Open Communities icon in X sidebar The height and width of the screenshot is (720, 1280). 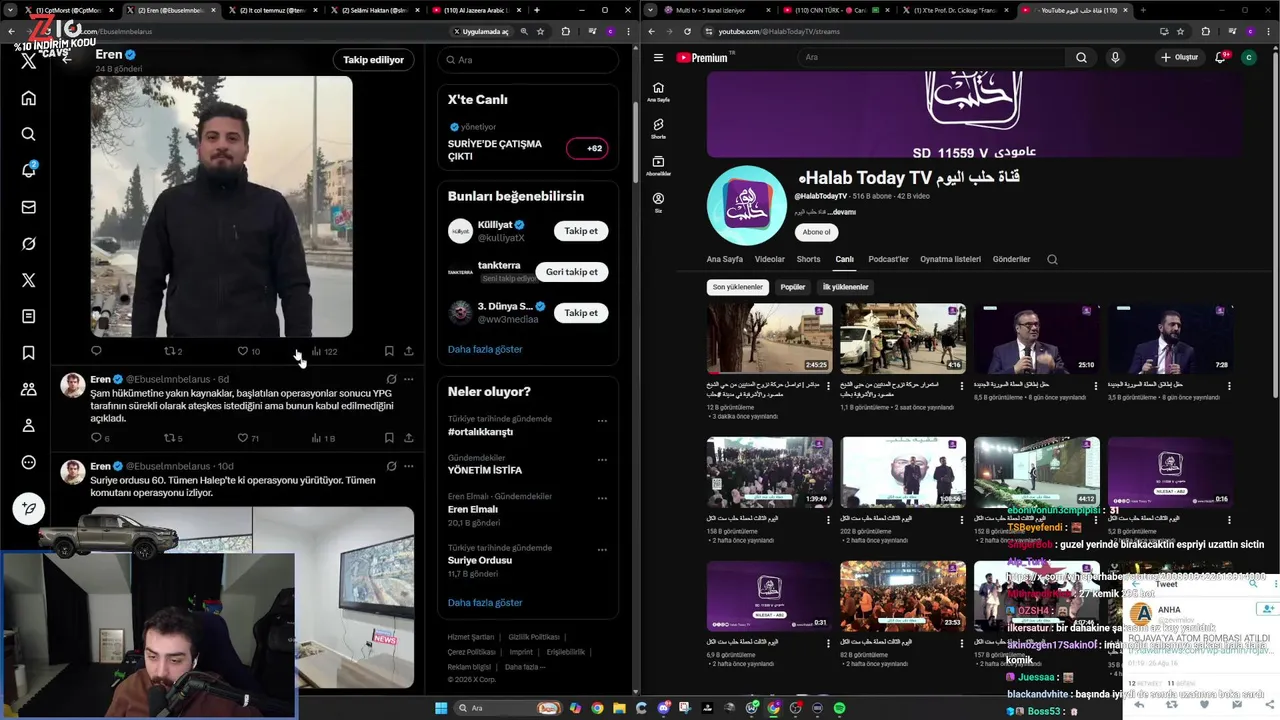click(x=28, y=389)
